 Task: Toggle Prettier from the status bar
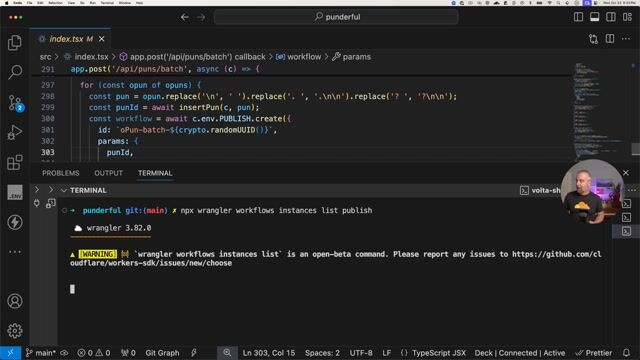click(x=593, y=353)
